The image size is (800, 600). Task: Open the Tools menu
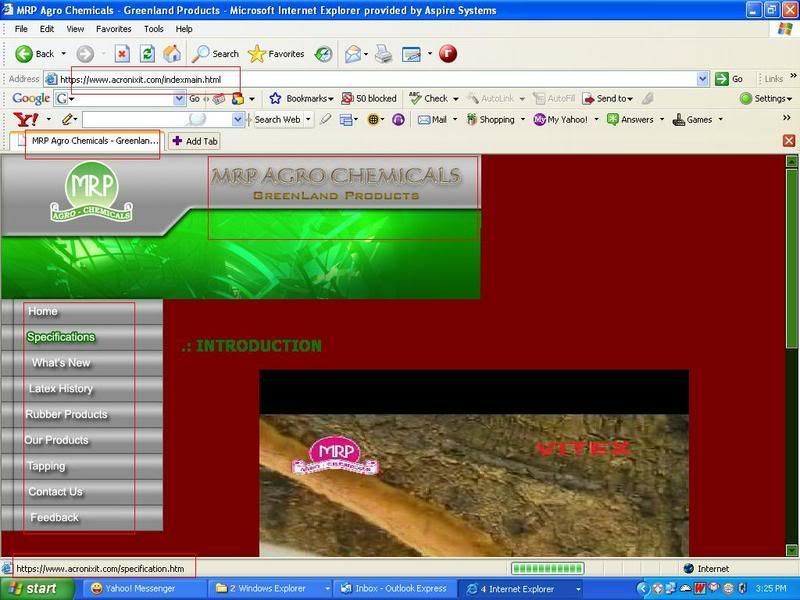pos(154,29)
